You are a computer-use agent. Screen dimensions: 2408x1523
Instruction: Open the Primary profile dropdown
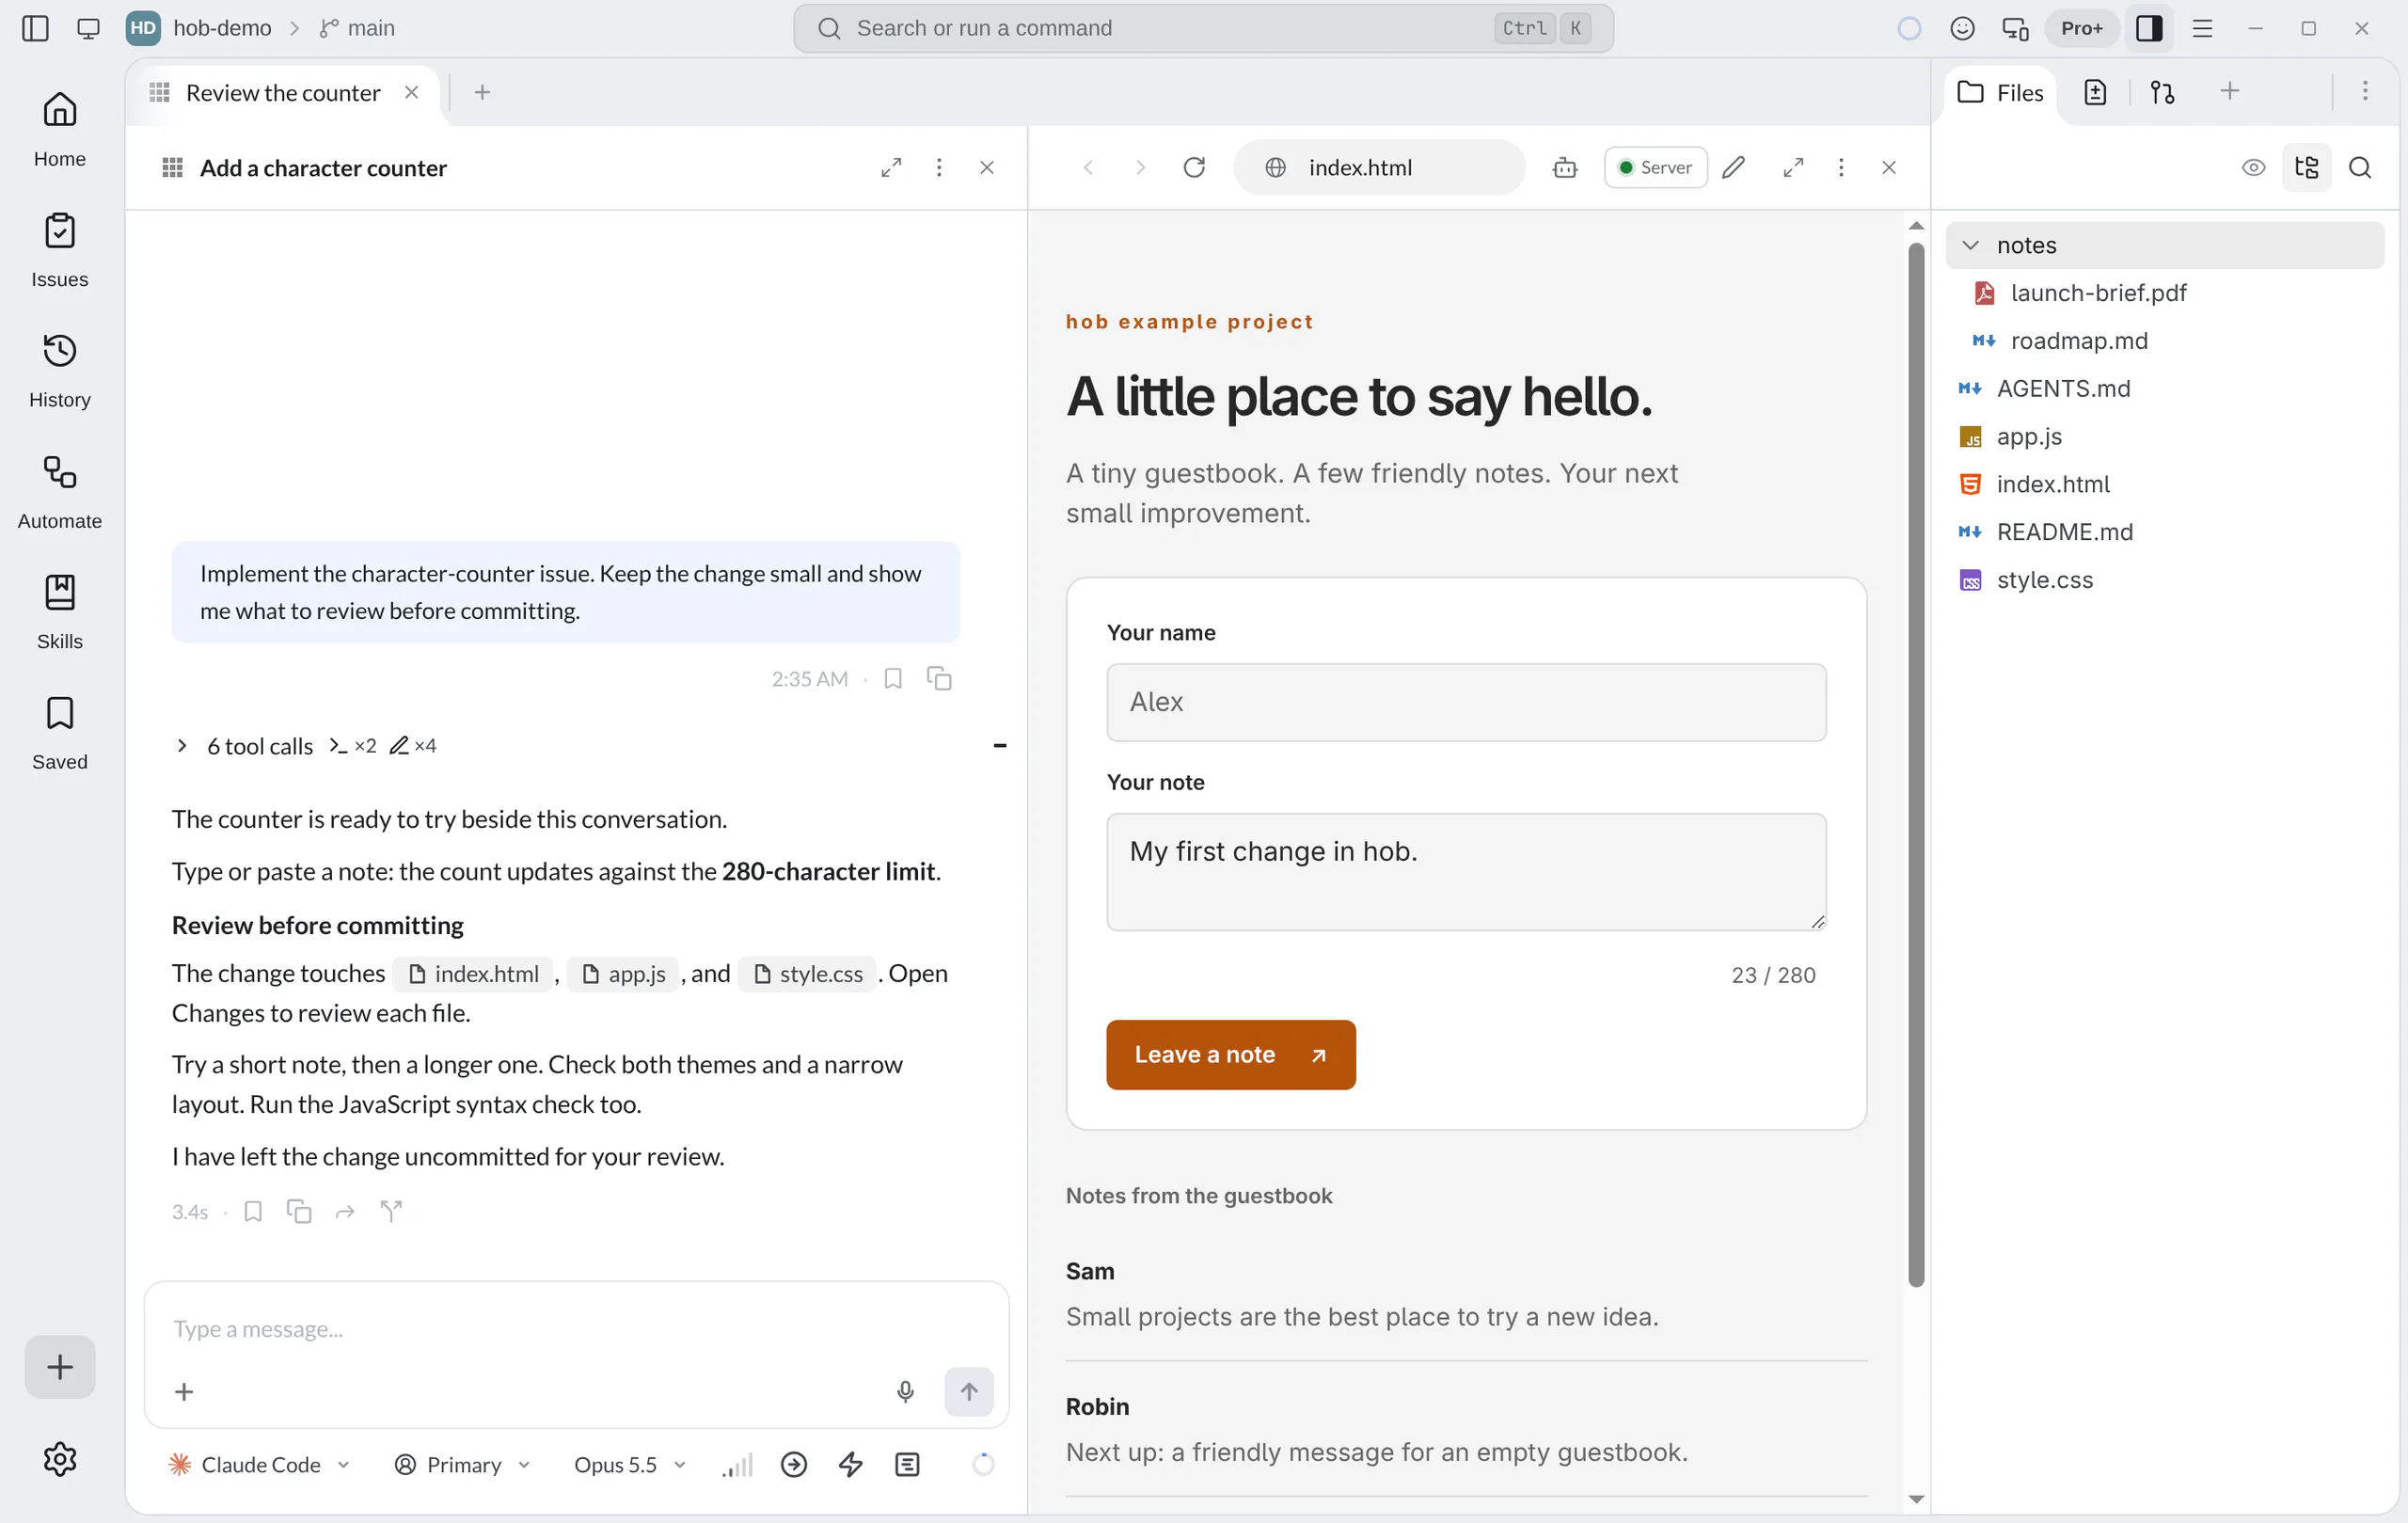click(462, 1464)
